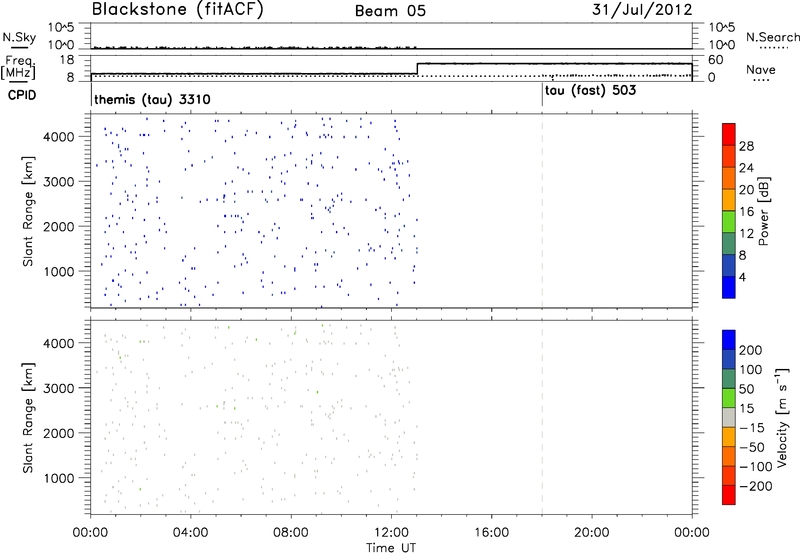Image resolution: width=800 pixels, height=554 pixels.
Task: Click the 200 label on Velocity colorbar
Action: pyautogui.click(x=751, y=350)
